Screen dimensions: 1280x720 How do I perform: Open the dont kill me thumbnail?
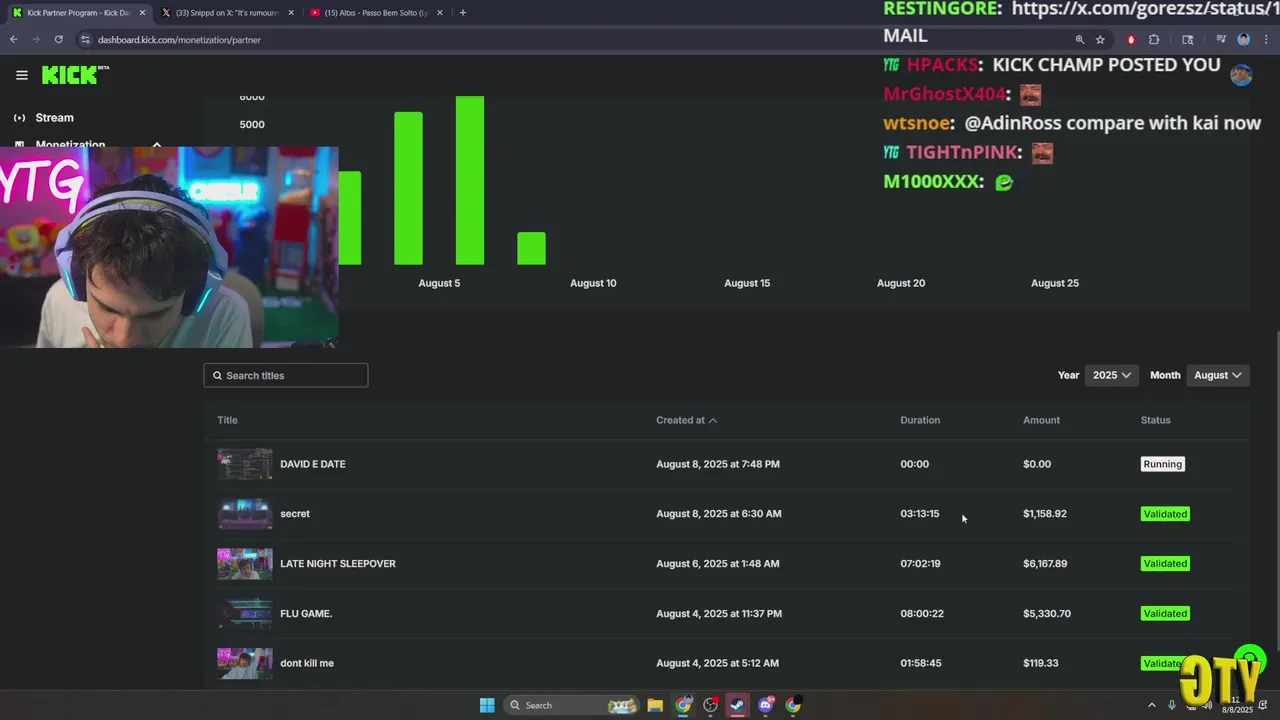245,663
